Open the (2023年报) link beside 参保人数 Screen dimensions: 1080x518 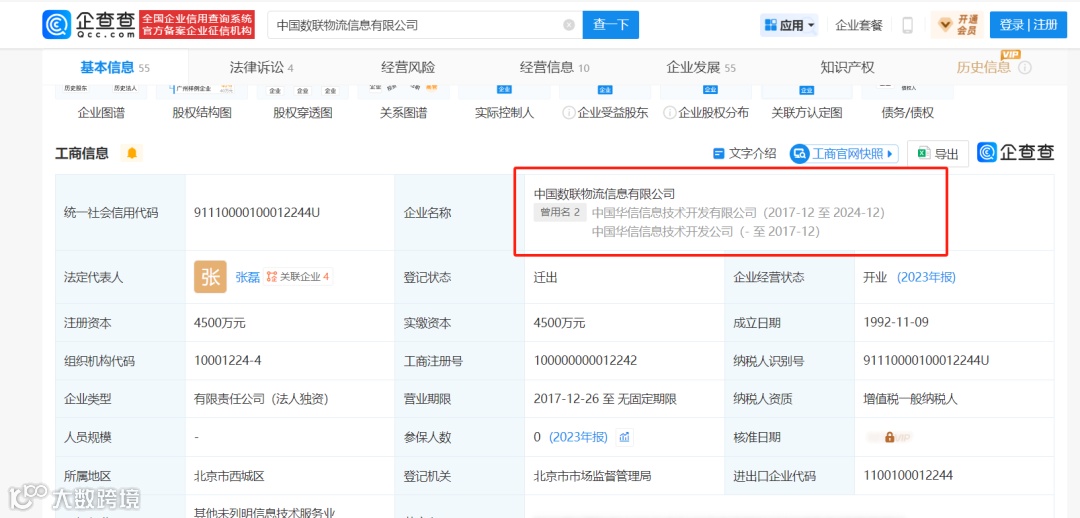[x=578, y=437]
